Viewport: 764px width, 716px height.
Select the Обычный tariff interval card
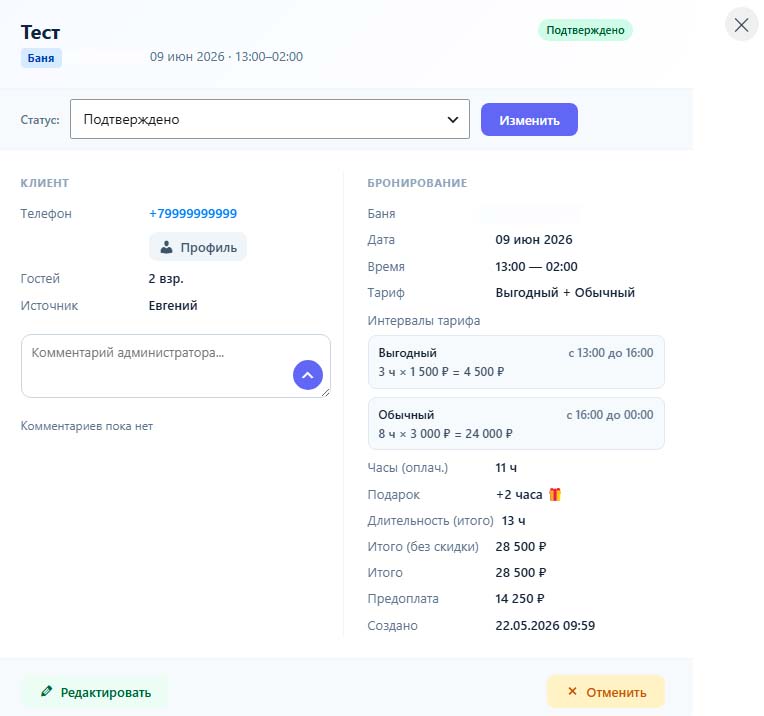516,424
